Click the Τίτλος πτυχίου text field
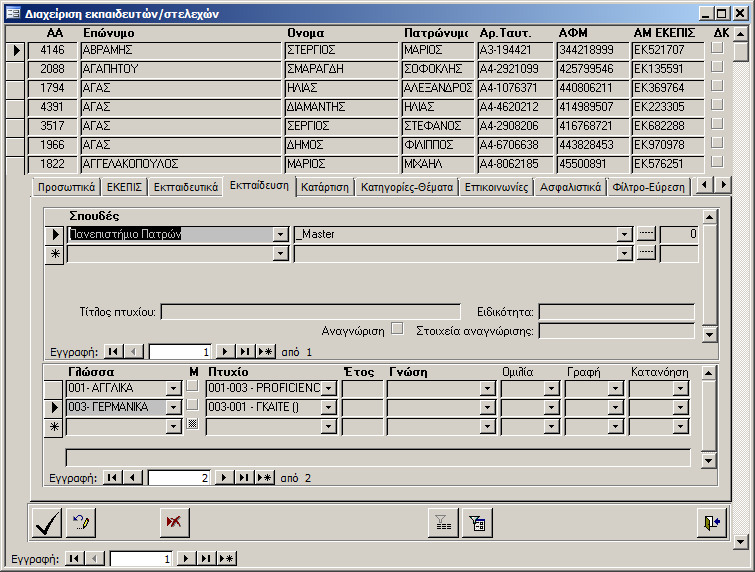The width and height of the screenshot is (755, 572). [310, 312]
